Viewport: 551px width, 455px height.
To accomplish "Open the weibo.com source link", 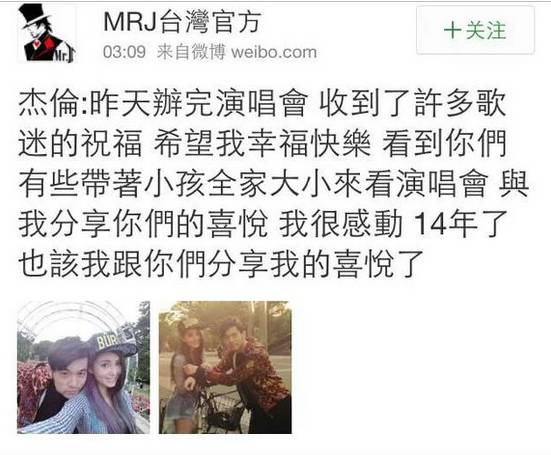I will (x=274, y=52).
